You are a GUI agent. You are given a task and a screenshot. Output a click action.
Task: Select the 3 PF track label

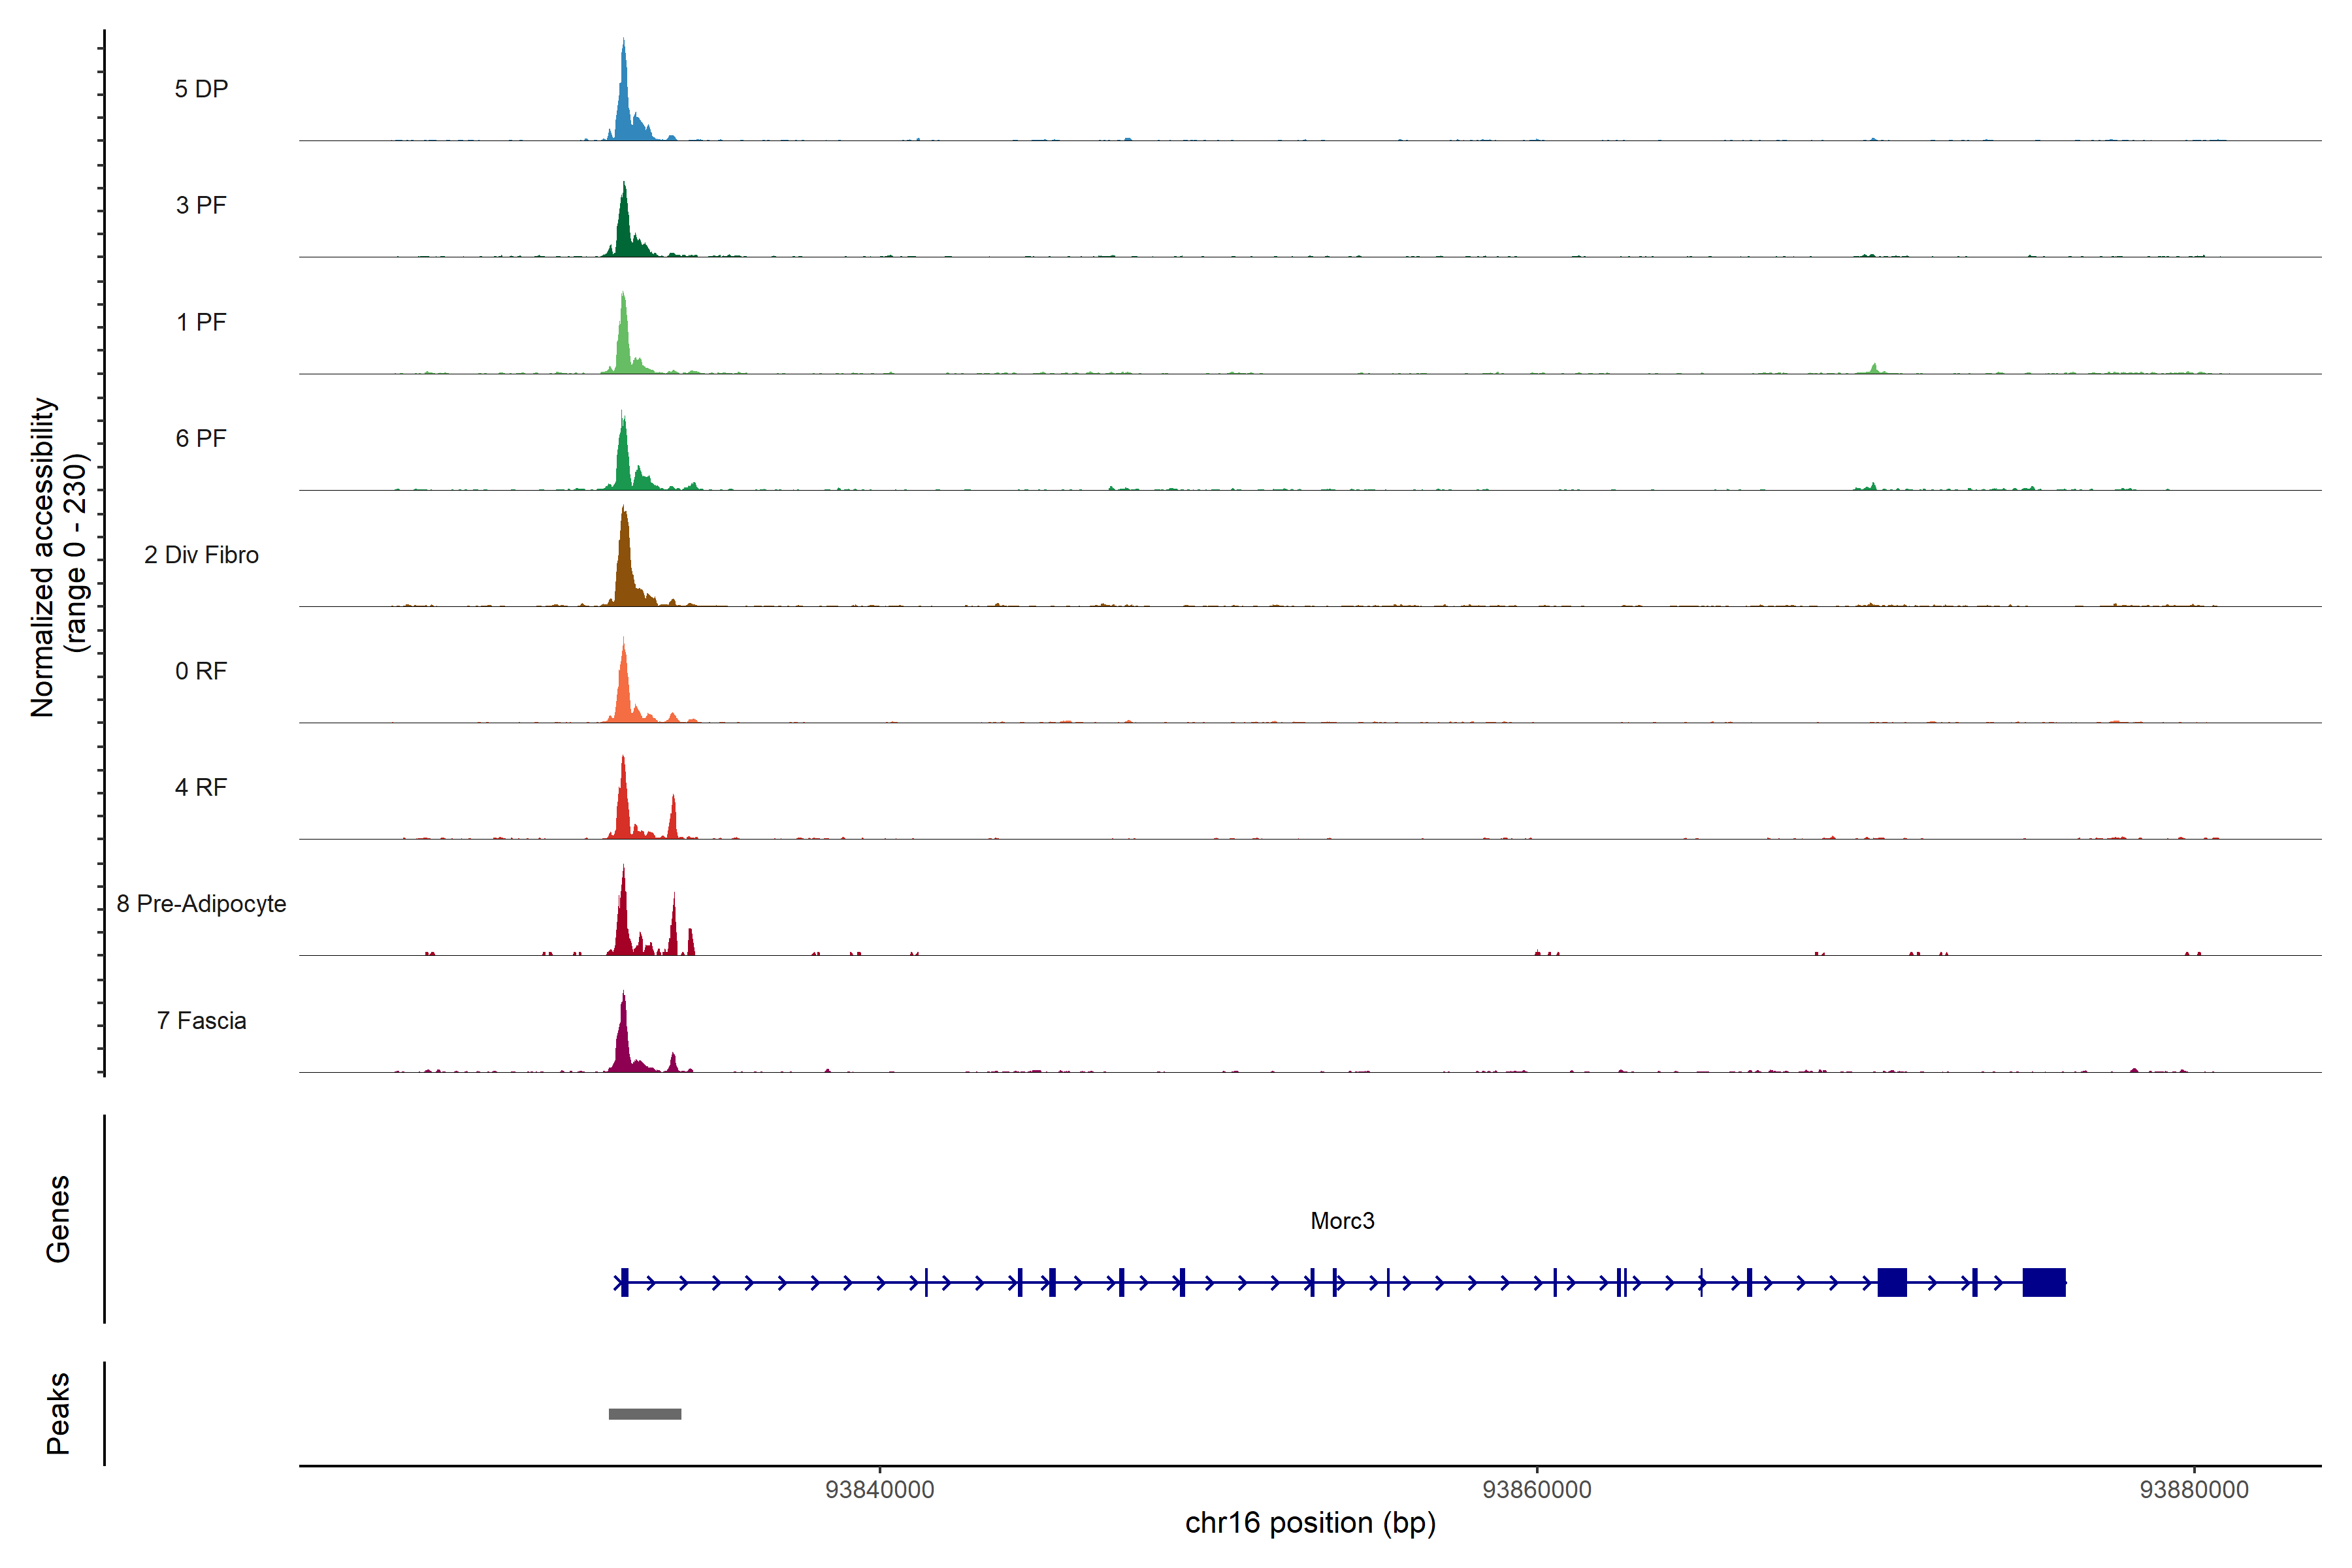[201, 205]
